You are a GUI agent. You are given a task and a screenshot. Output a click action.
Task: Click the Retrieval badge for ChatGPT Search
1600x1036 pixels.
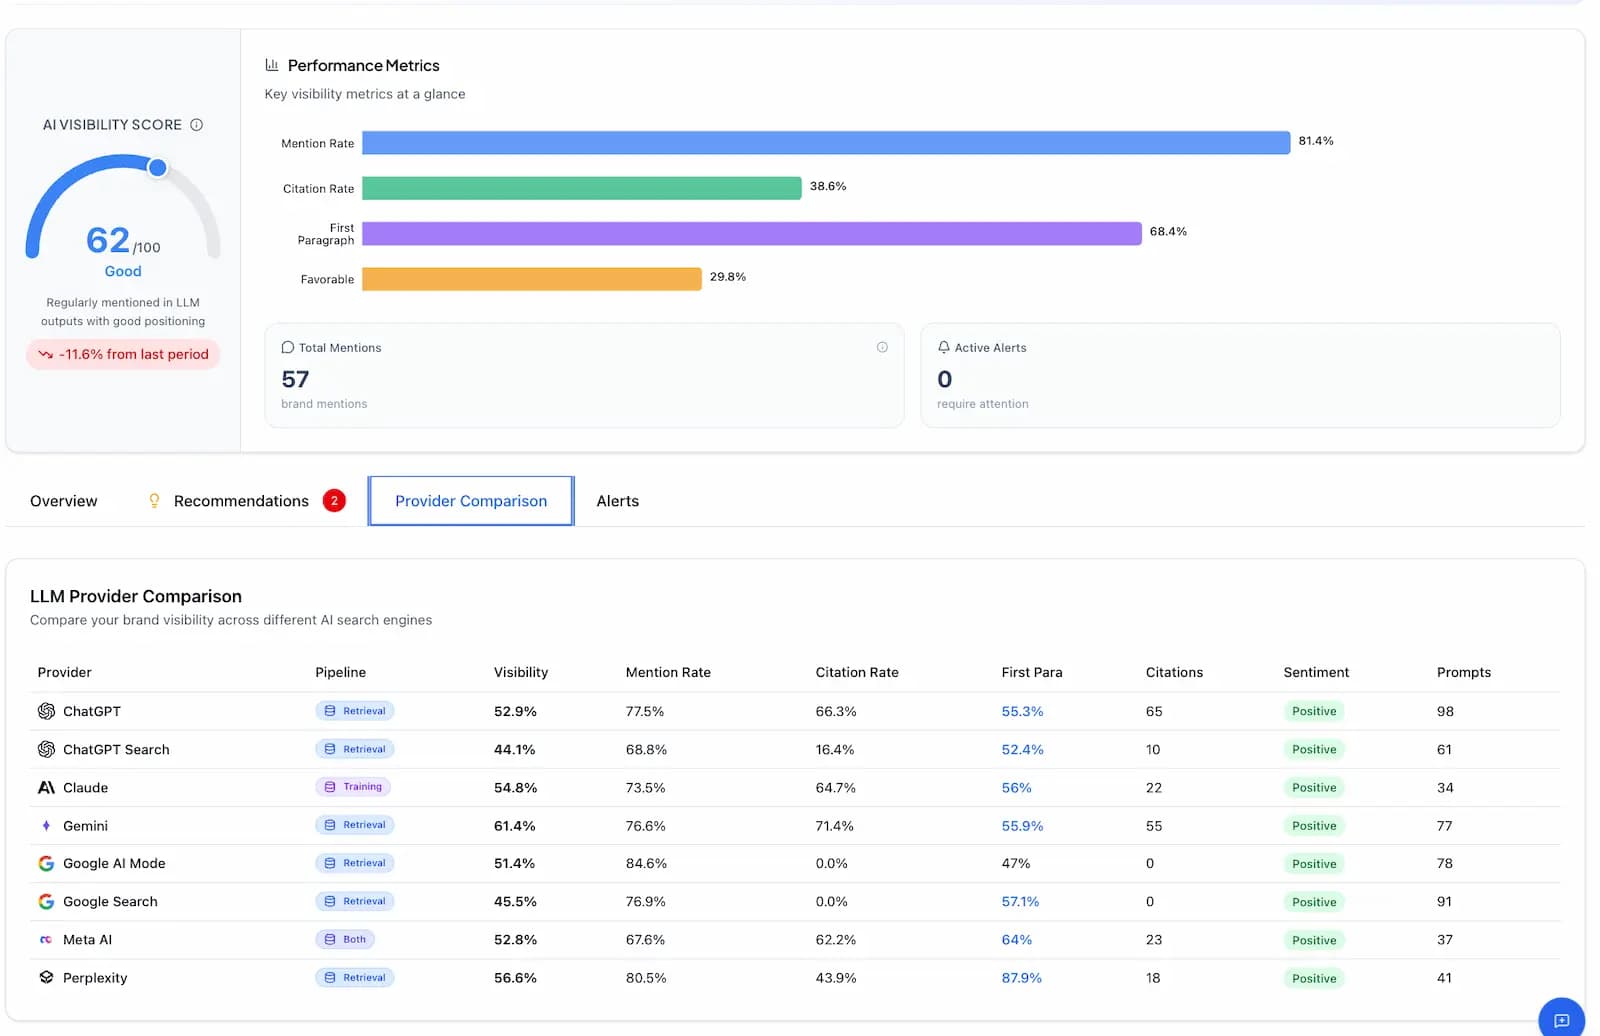pos(355,749)
